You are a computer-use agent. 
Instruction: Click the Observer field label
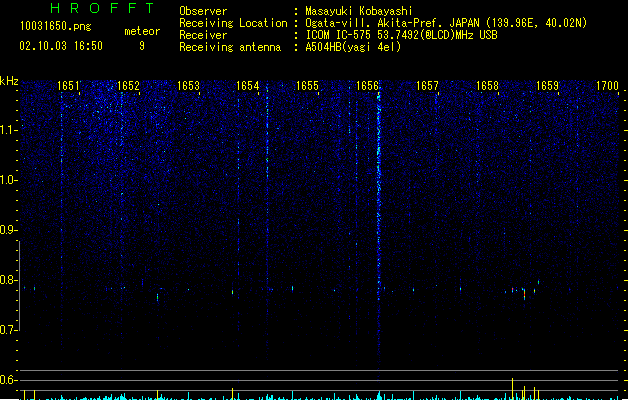click(203, 11)
